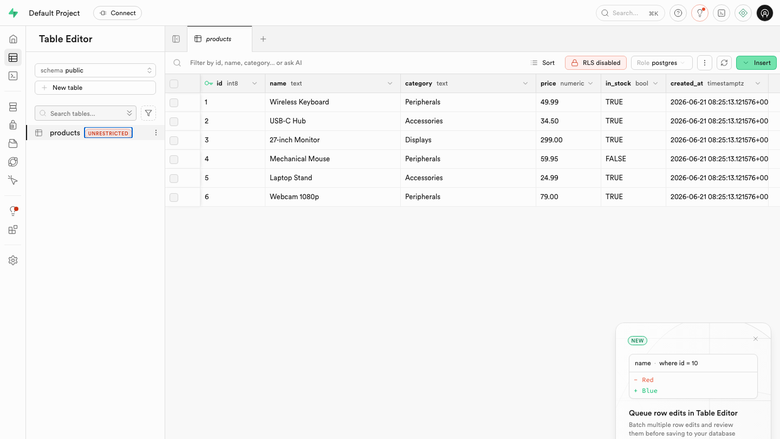Click the UNRESTRICTED badge
The width and height of the screenshot is (780, 439).
(x=108, y=133)
